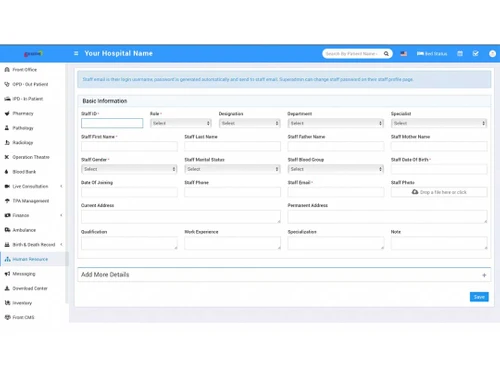The height and width of the screenshot is (375, 500).
Task: Click the Staff Father Name field
Action: (336, 146)
